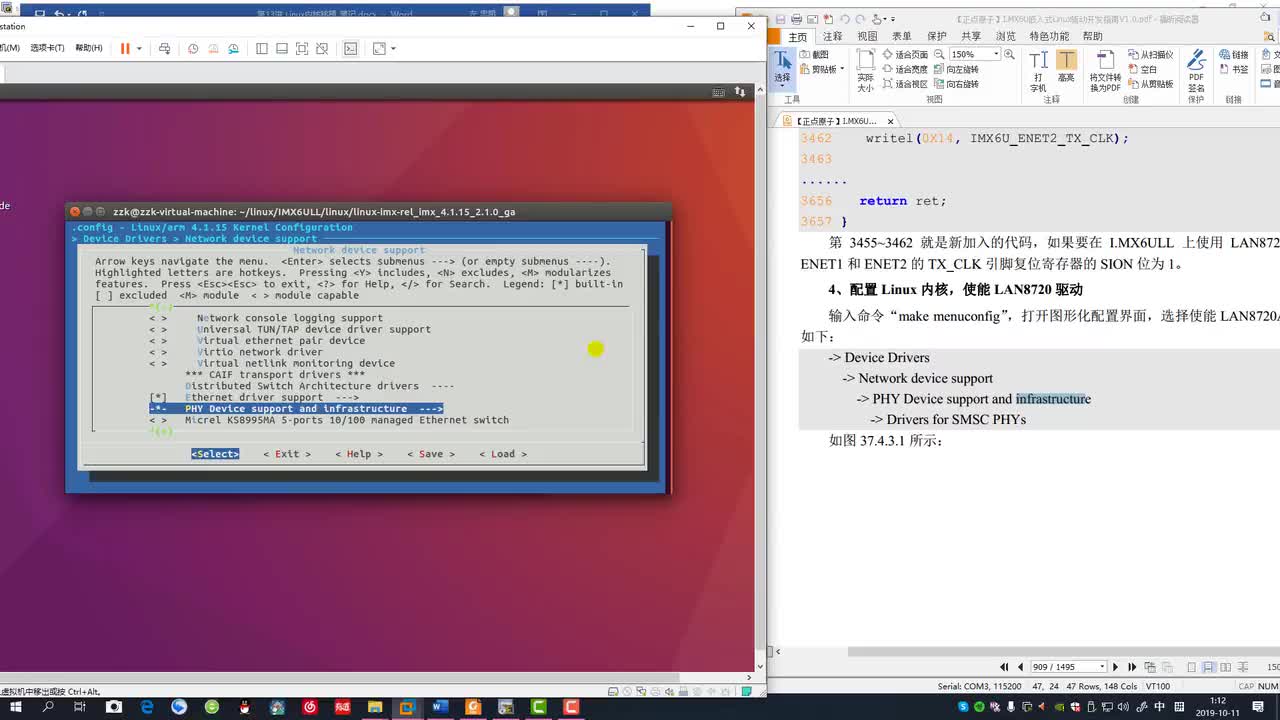This screenshot has width=1280, height=720.
Task: Click < Exit > in menuconfig
Action: (x=287, y=454)
